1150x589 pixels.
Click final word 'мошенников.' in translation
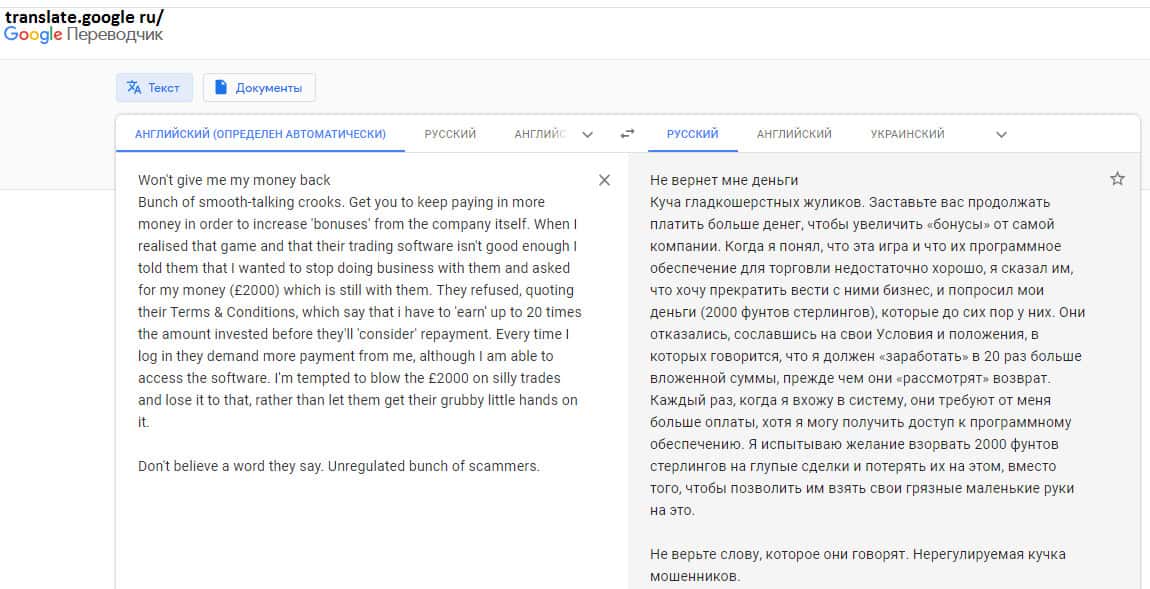tap(695, 576)
